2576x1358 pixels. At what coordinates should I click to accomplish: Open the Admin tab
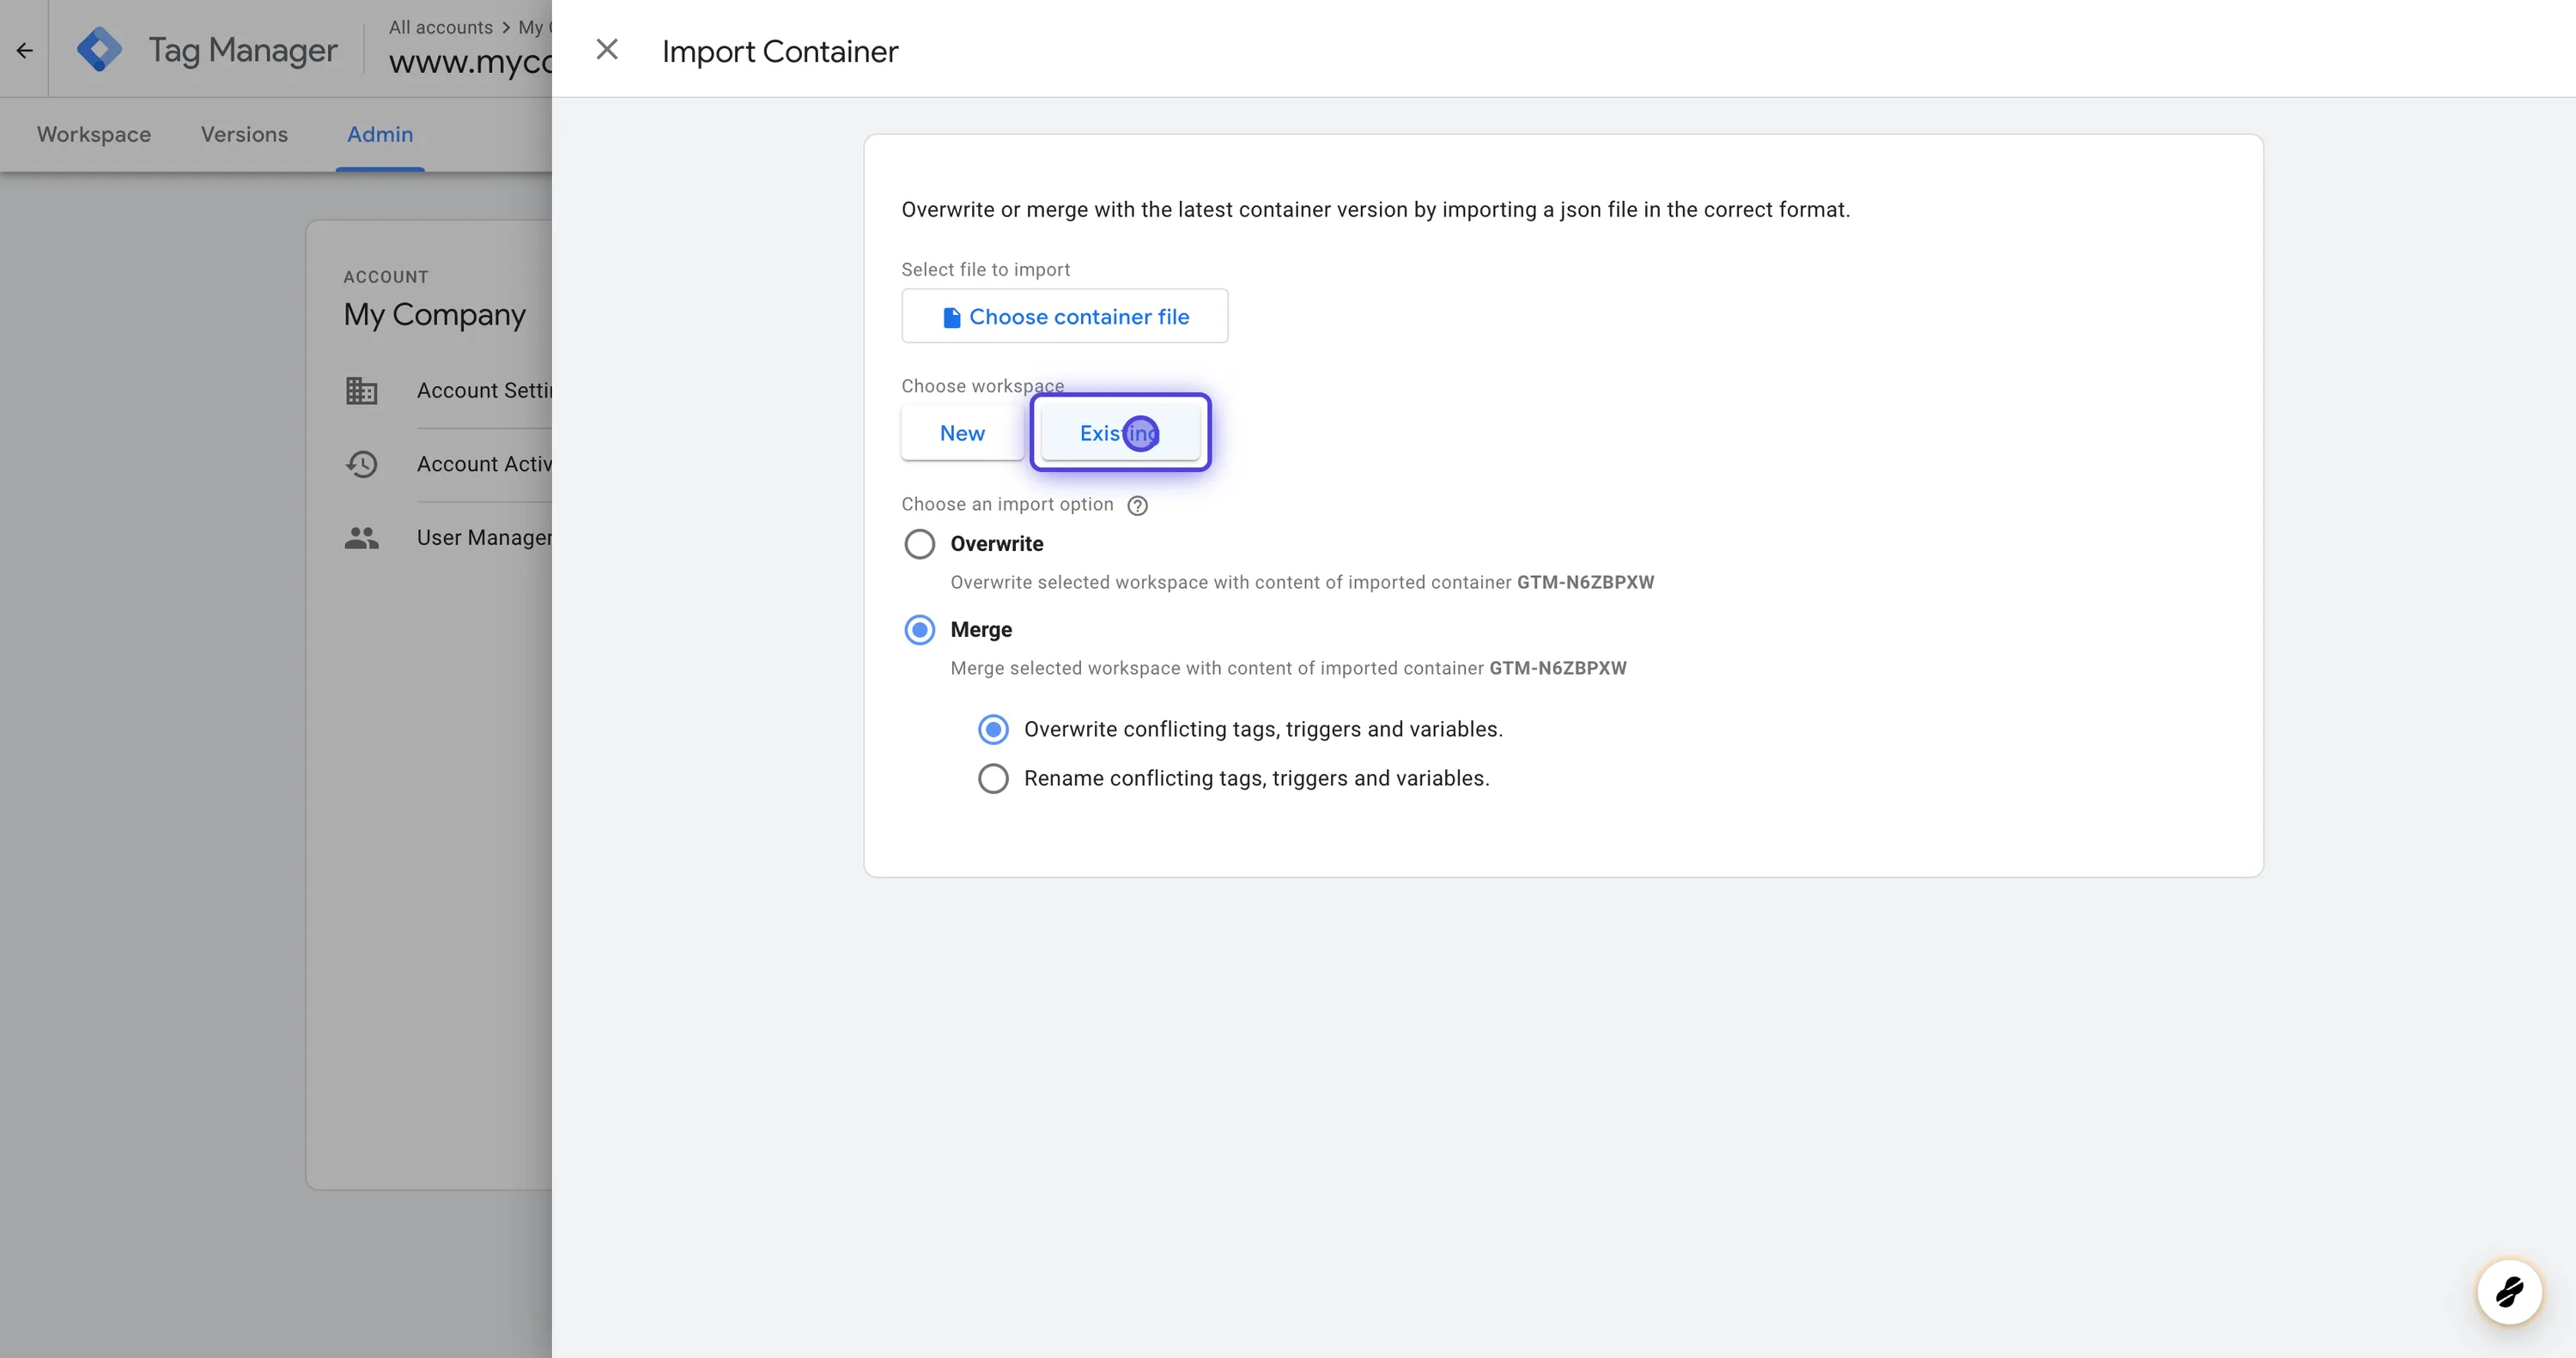coord(380,134)
